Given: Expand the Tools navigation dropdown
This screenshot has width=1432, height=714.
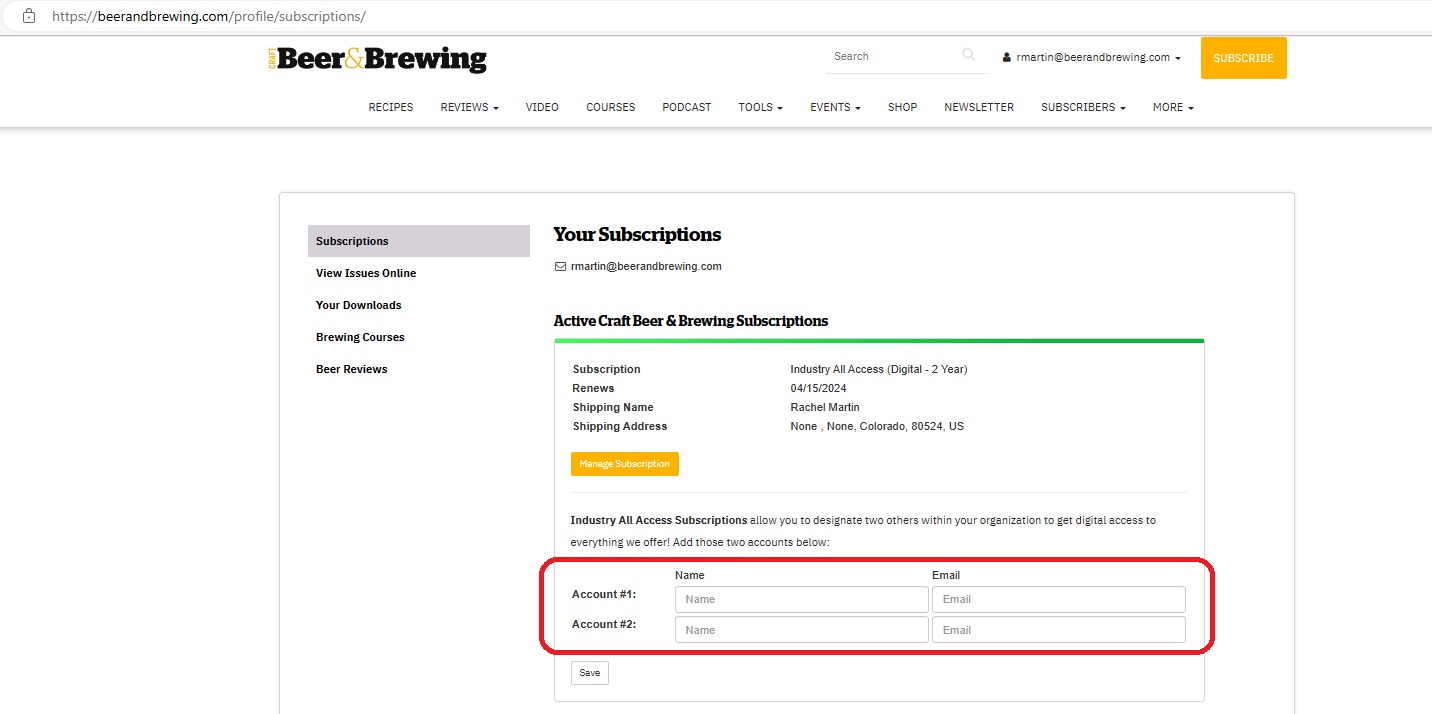Looking at the screenshot, I should [x=760, y=107].
